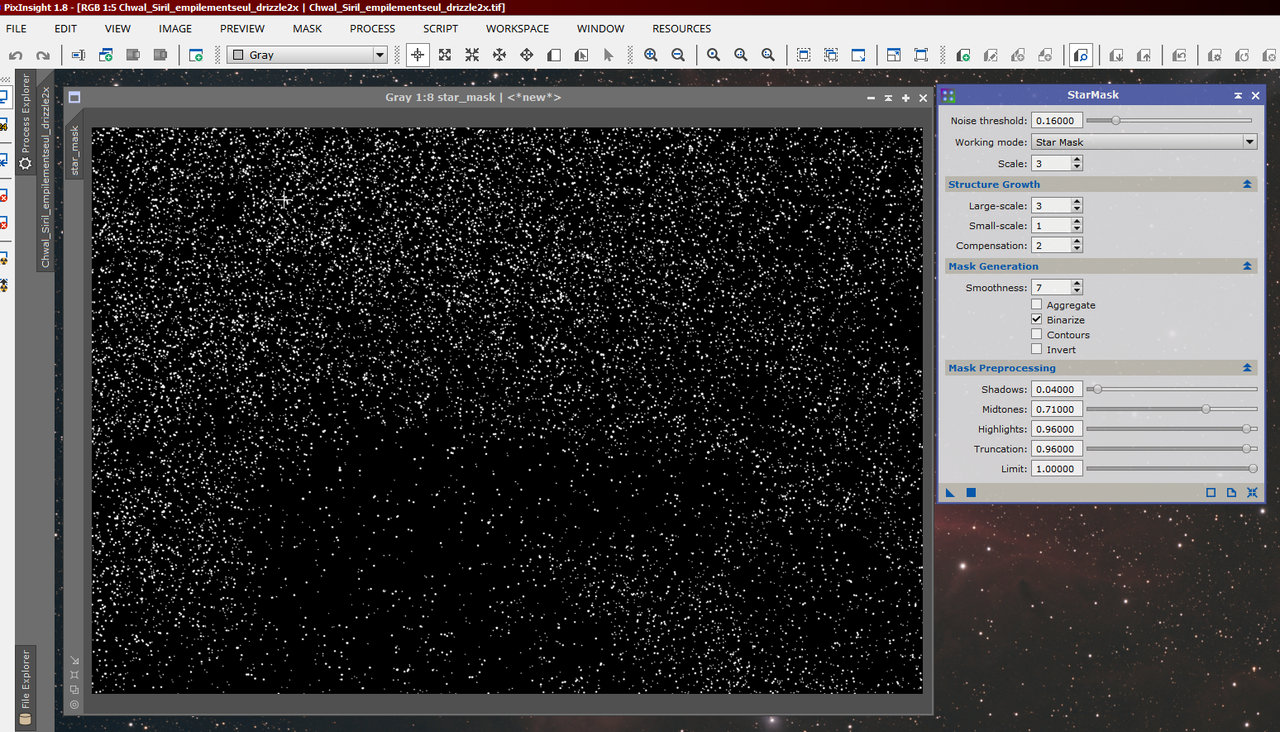Increase the Scale spinner value
Viewport: 1280px width, 732px height.
pos(1077,160)
